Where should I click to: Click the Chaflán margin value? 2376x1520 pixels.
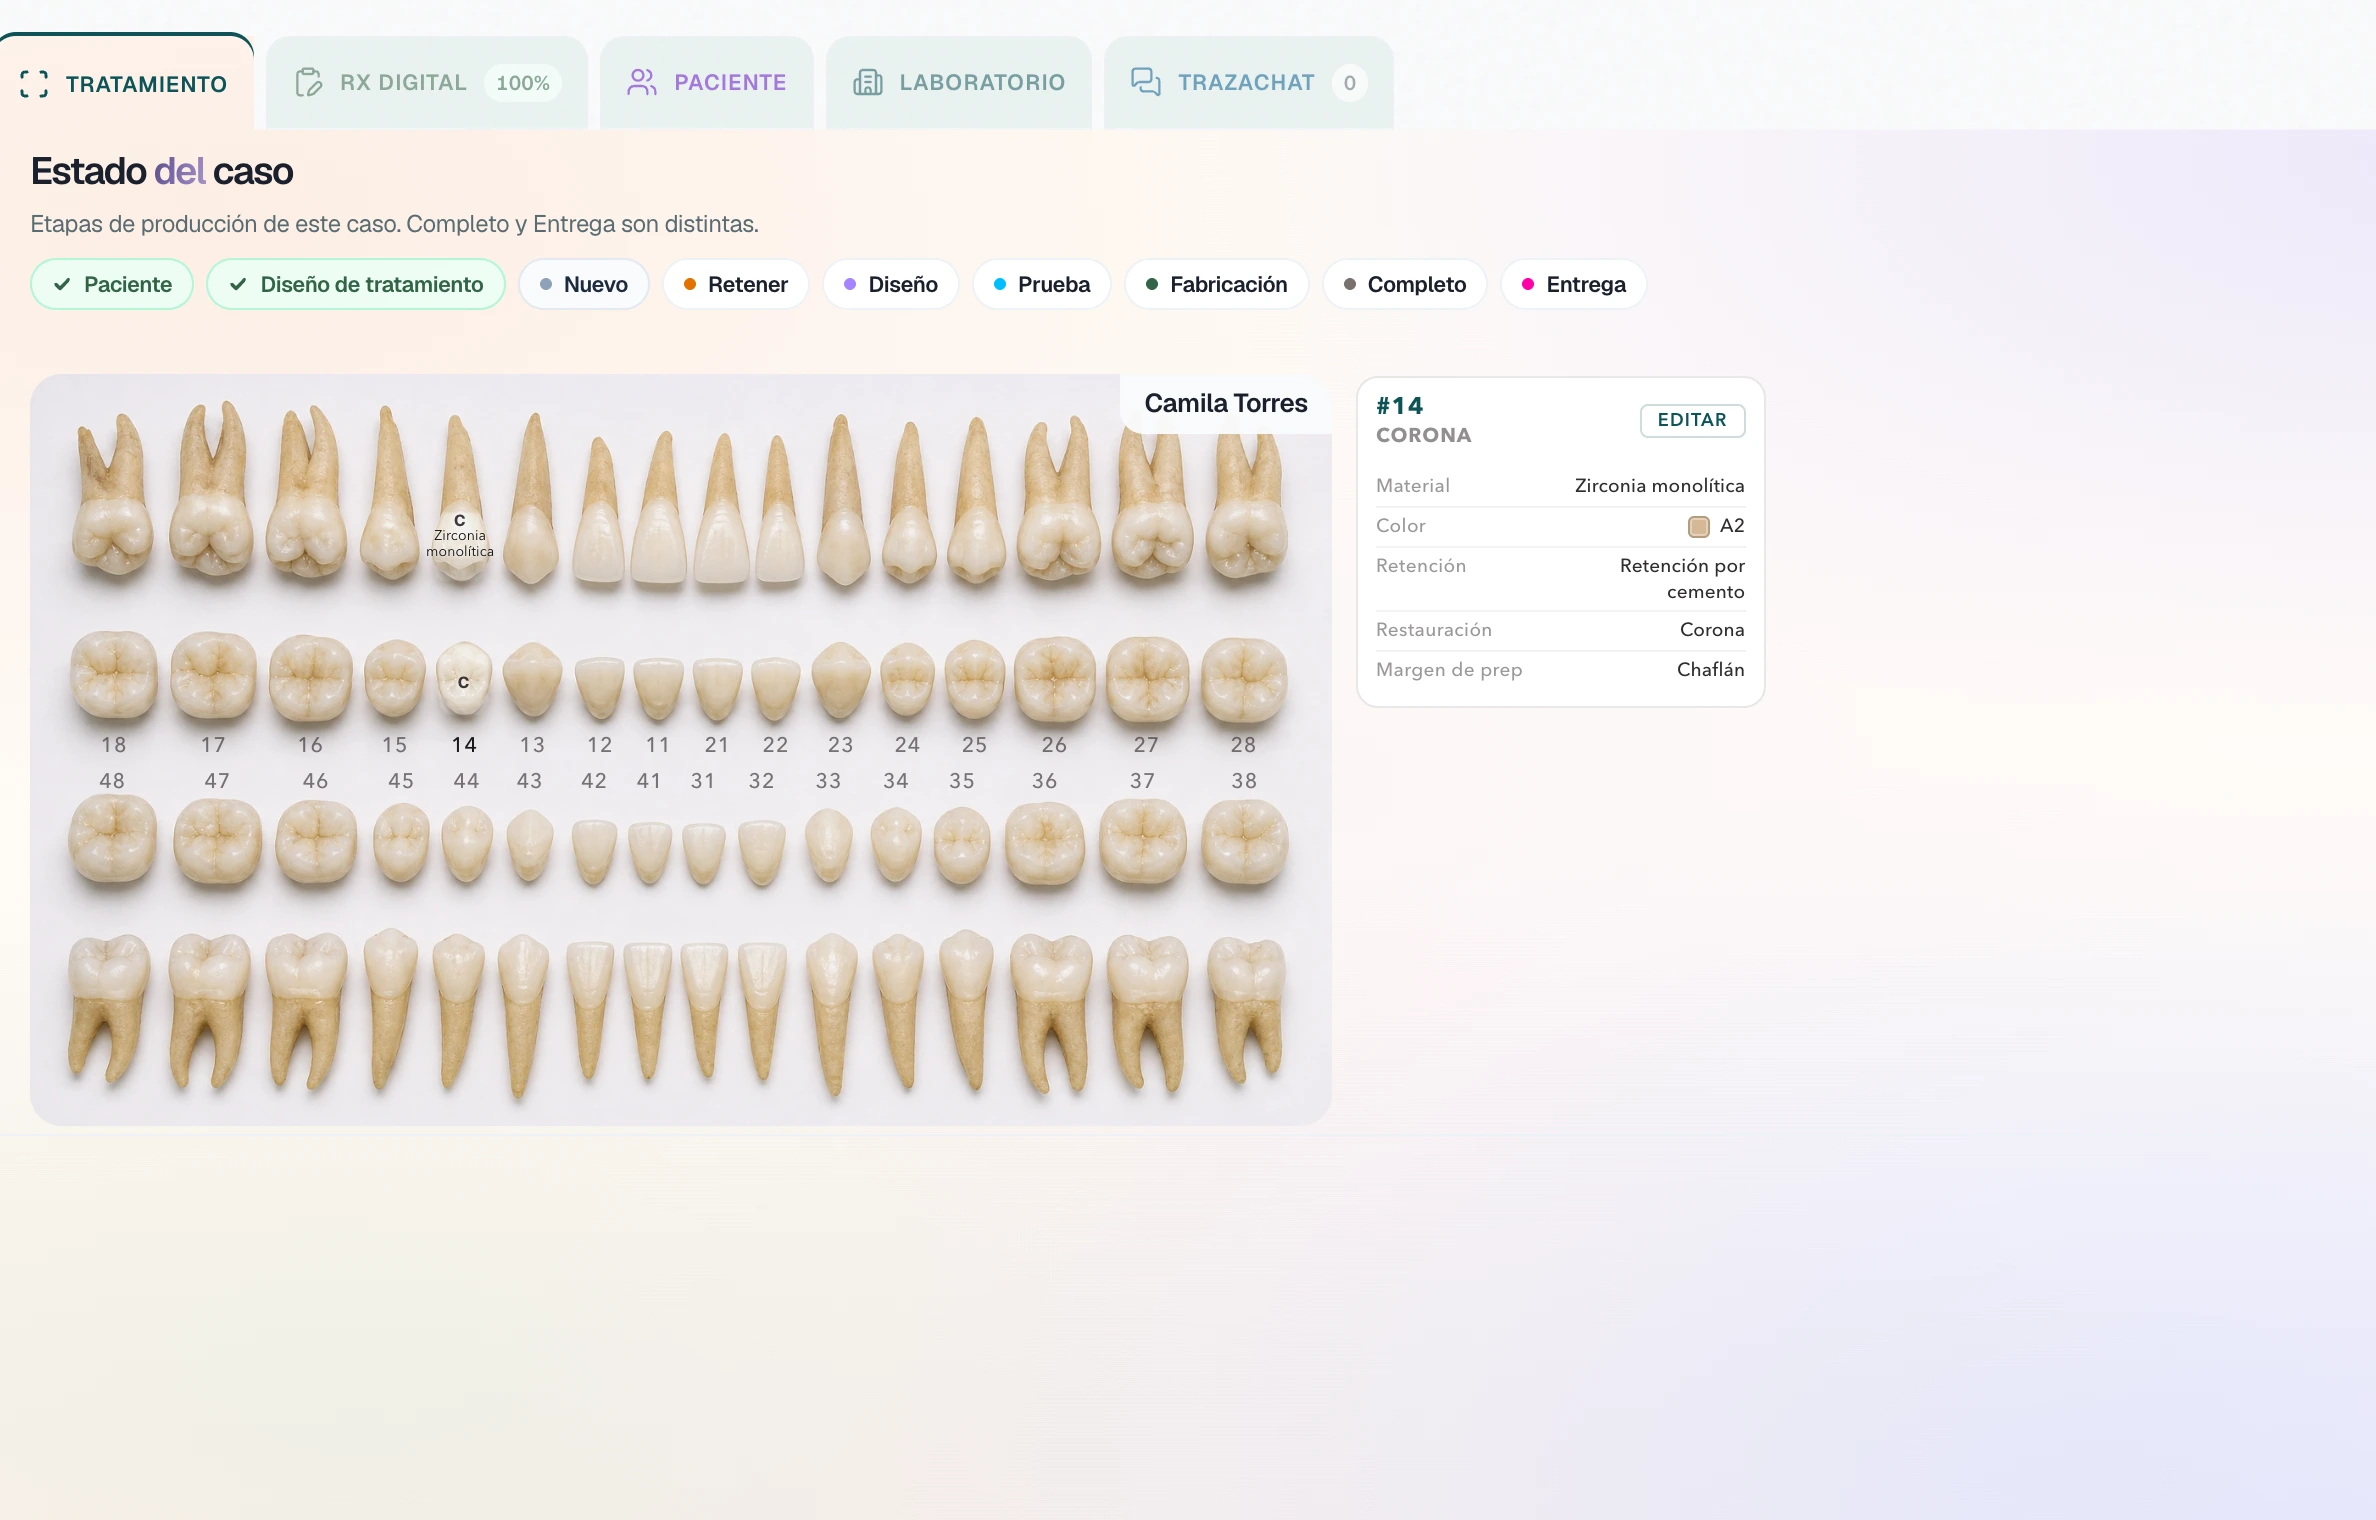coord(1710,670)
